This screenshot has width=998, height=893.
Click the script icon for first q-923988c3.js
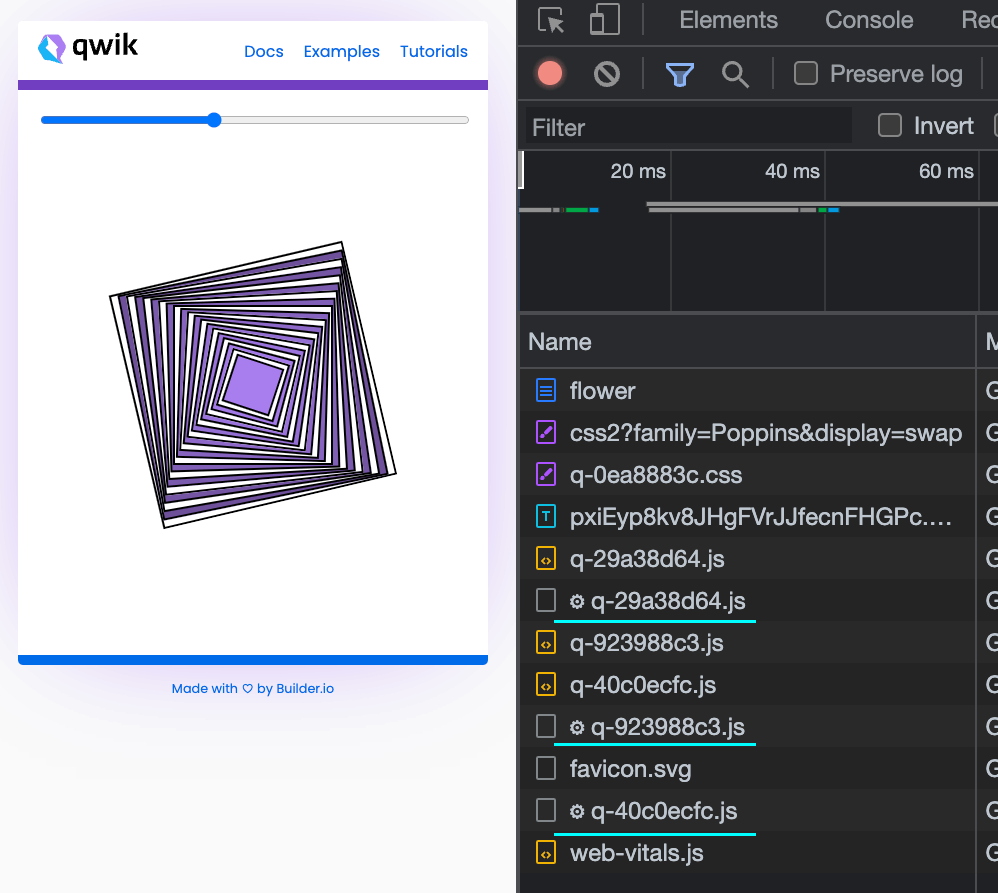[545, 642]
